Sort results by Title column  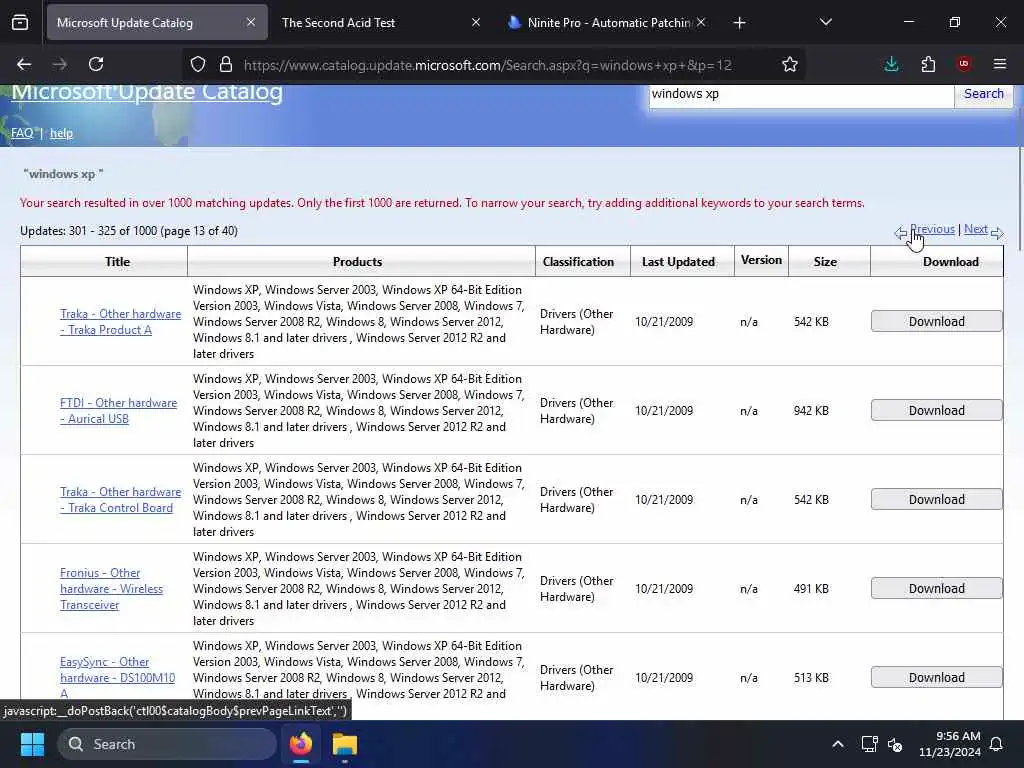click(x=118, y=262)
